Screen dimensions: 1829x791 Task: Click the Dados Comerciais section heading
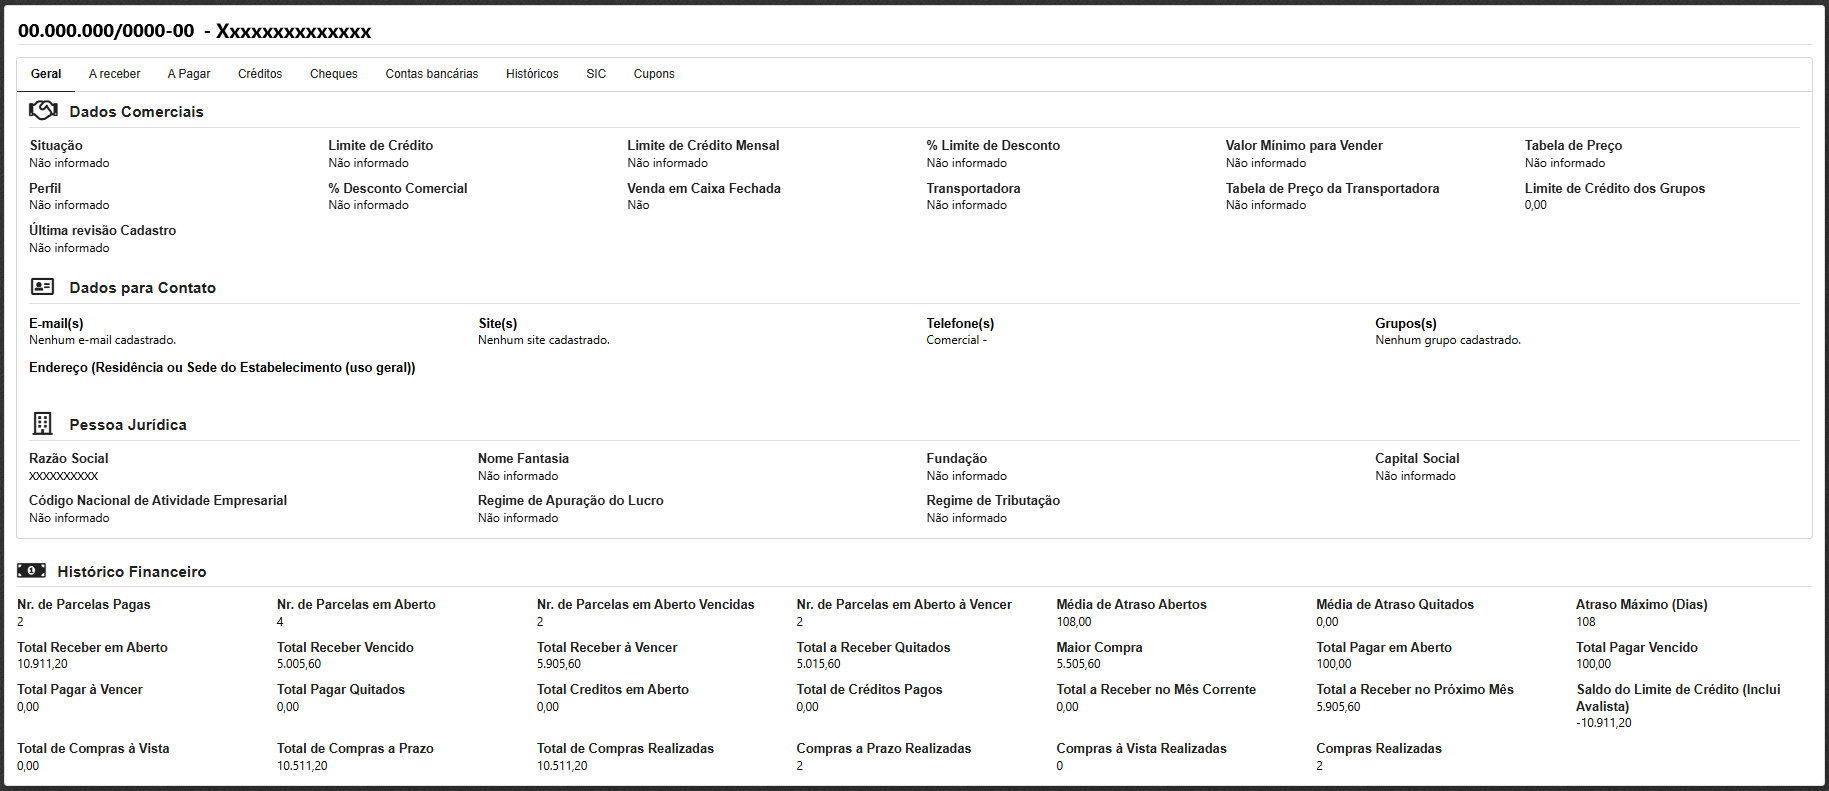(136, 112)
